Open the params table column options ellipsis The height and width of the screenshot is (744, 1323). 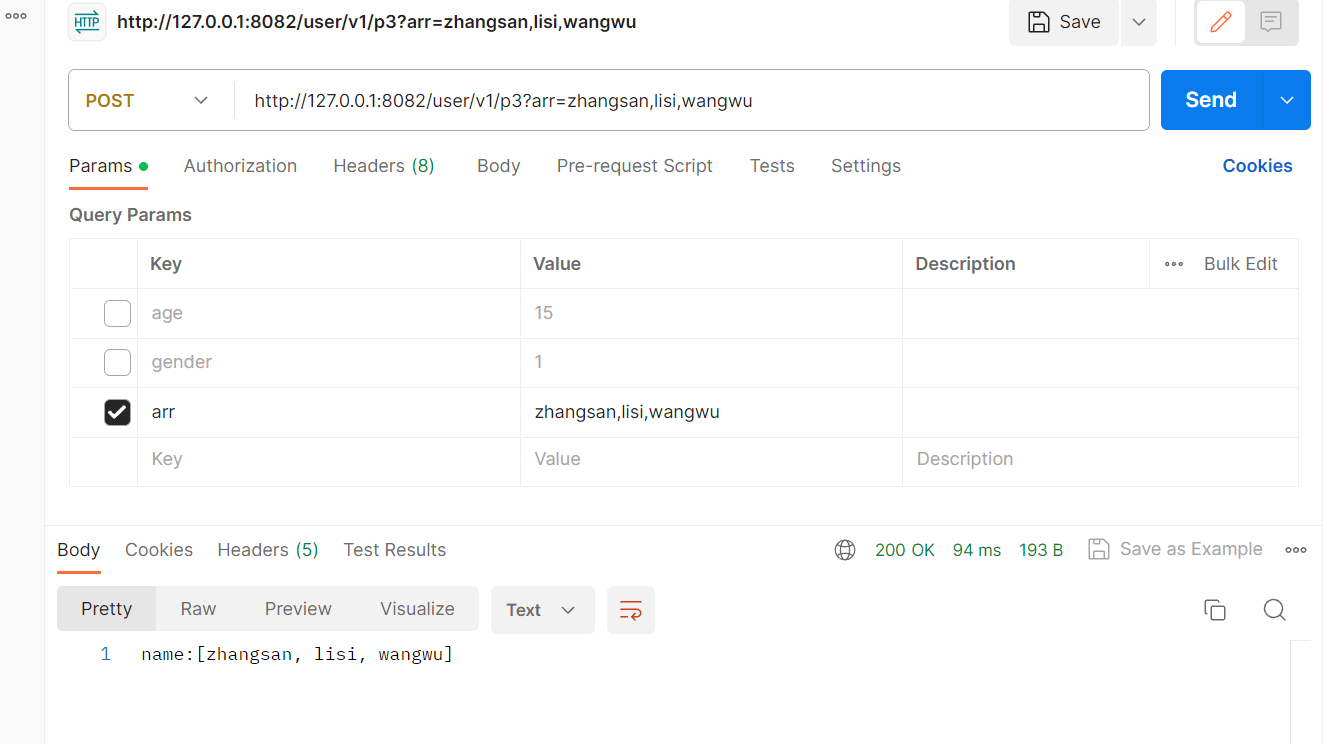(x=1174, y=264)
